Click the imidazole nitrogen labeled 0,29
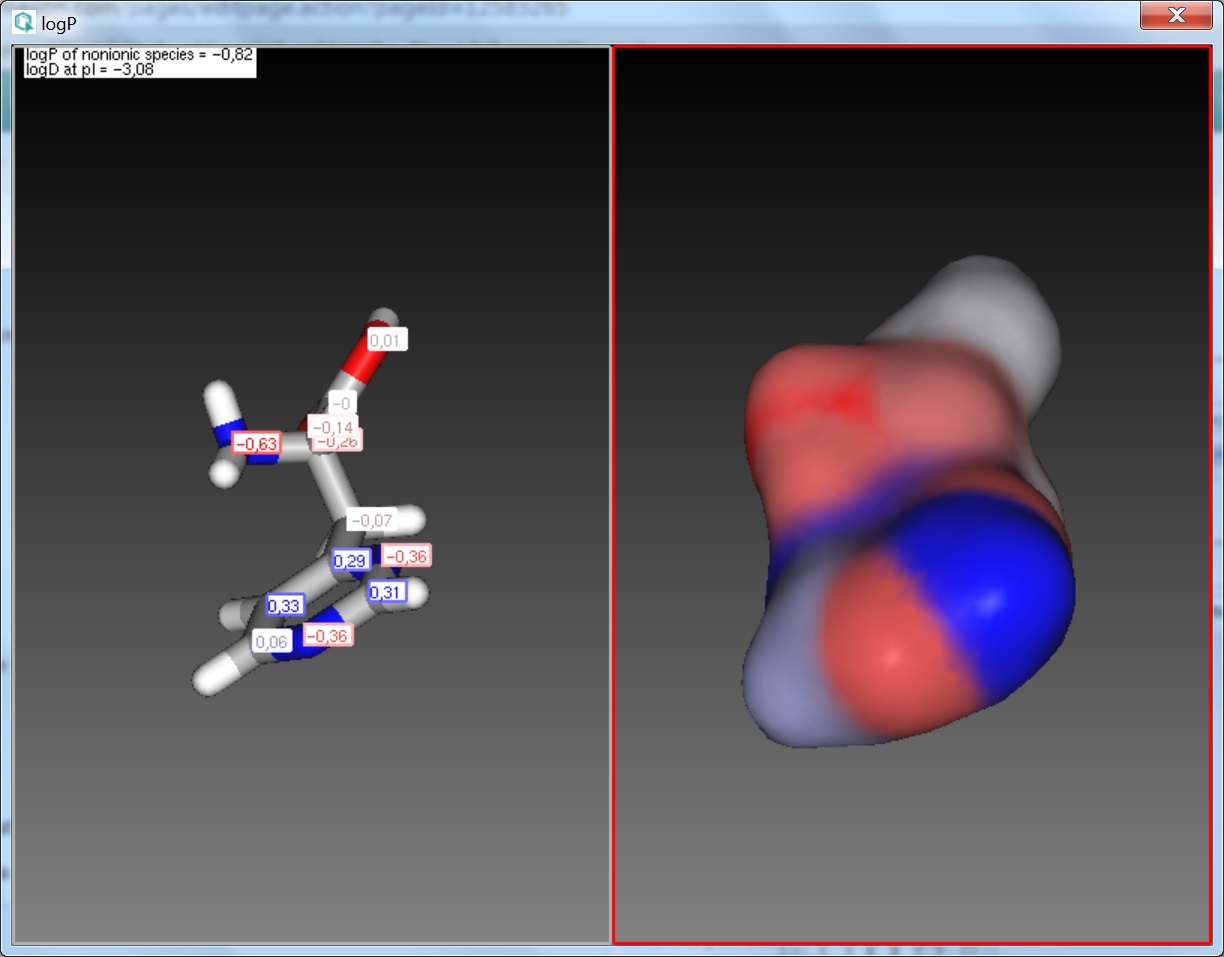Screen dimensions: 1224x957 (351, 560)
